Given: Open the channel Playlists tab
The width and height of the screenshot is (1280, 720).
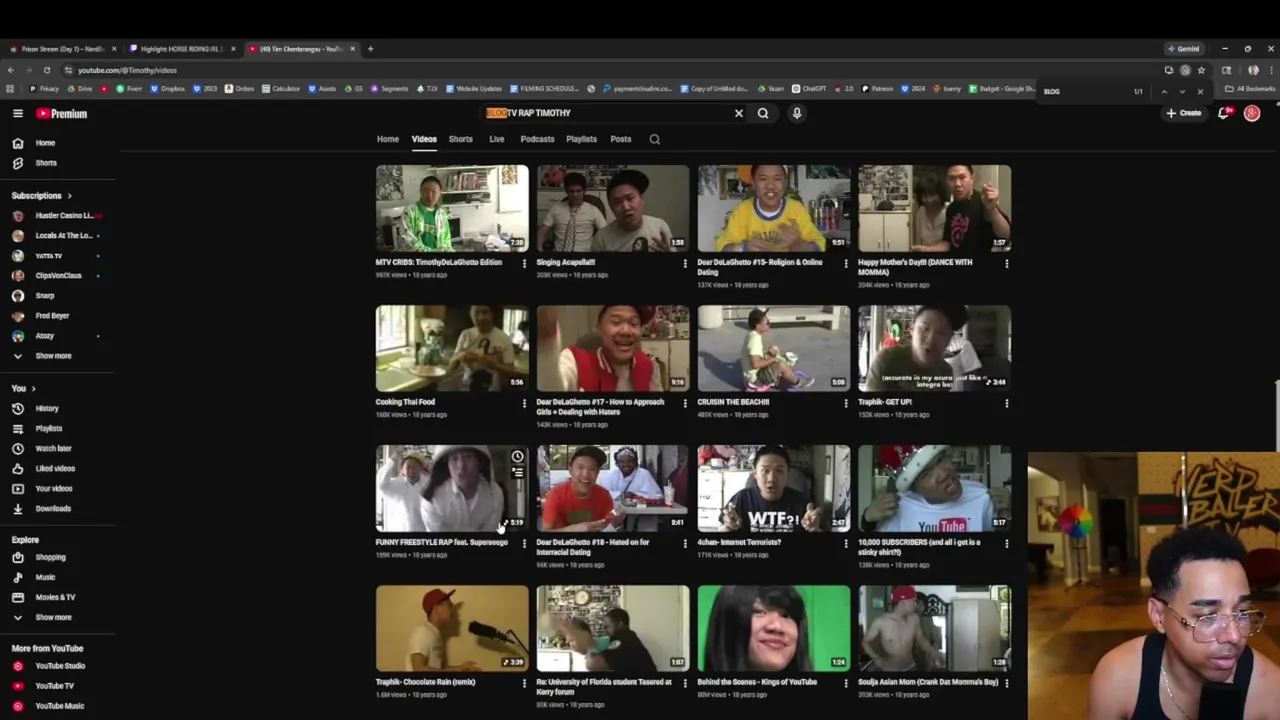Looking at the screenshot, I should tap(581, 139).
